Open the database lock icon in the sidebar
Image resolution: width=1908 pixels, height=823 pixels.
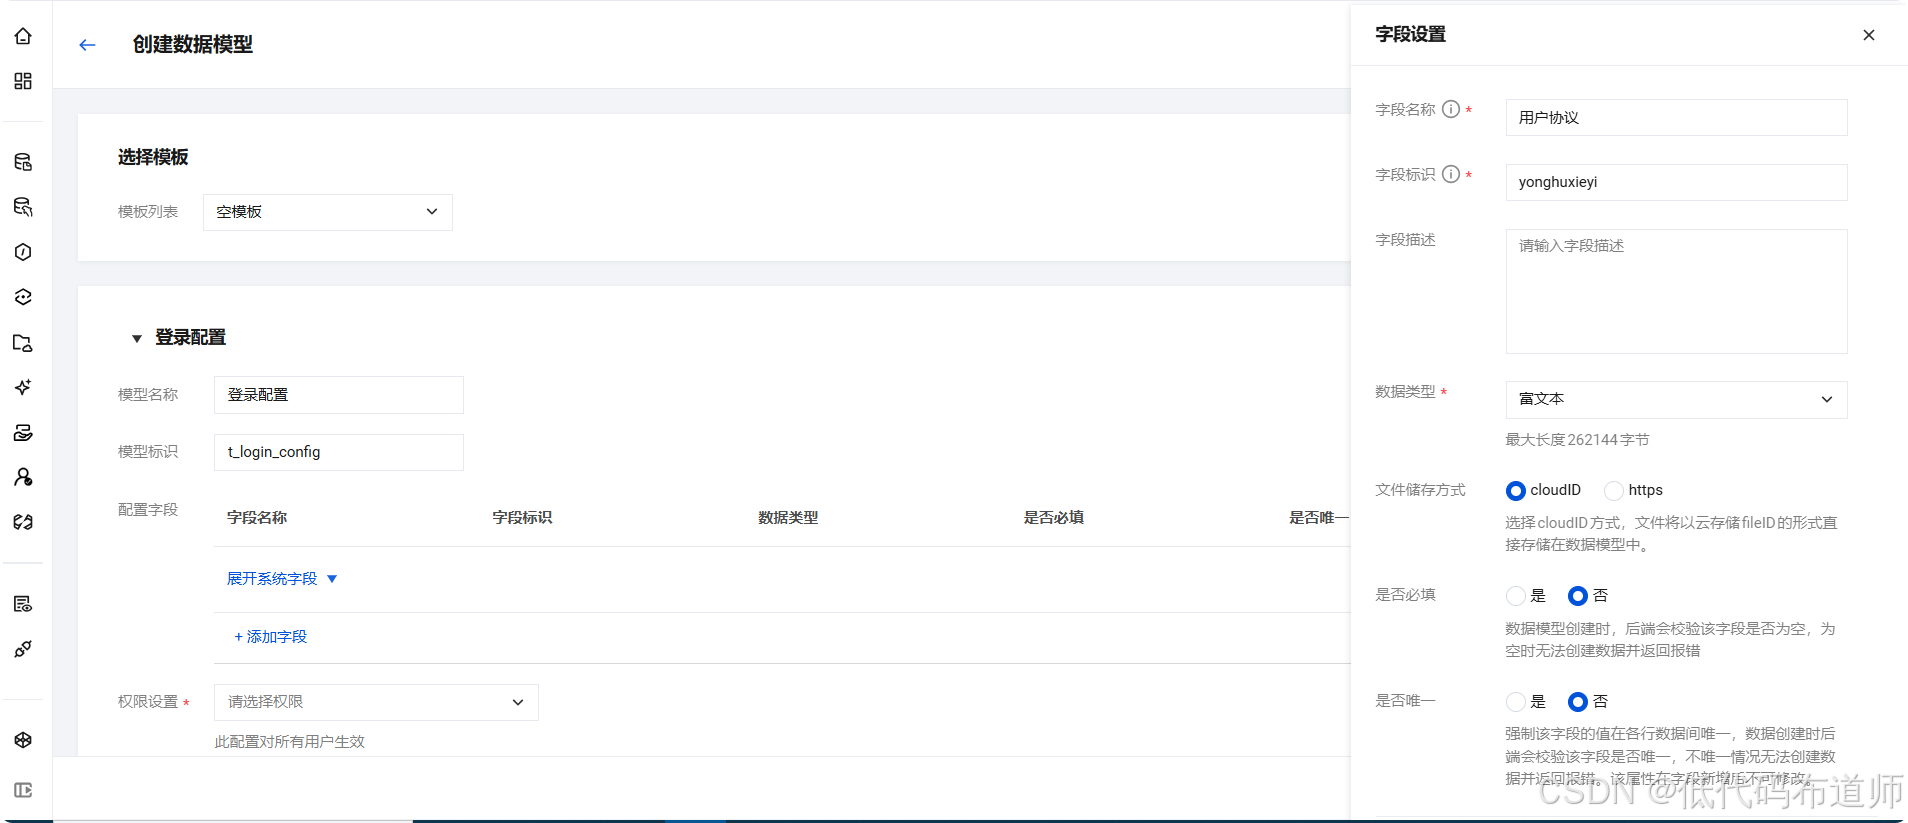23,162
